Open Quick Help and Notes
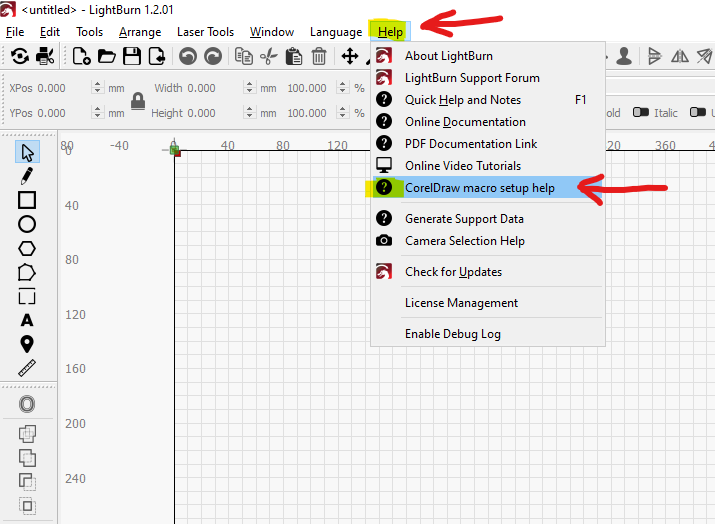Image resolution: width=715 pixels, height=524 pixels. point(488,99)
